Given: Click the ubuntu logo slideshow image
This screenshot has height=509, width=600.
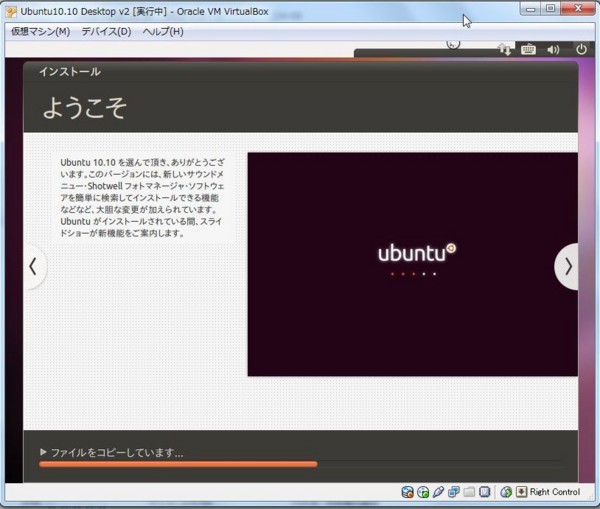Looking at the screenshot, I should pos(412,264).
